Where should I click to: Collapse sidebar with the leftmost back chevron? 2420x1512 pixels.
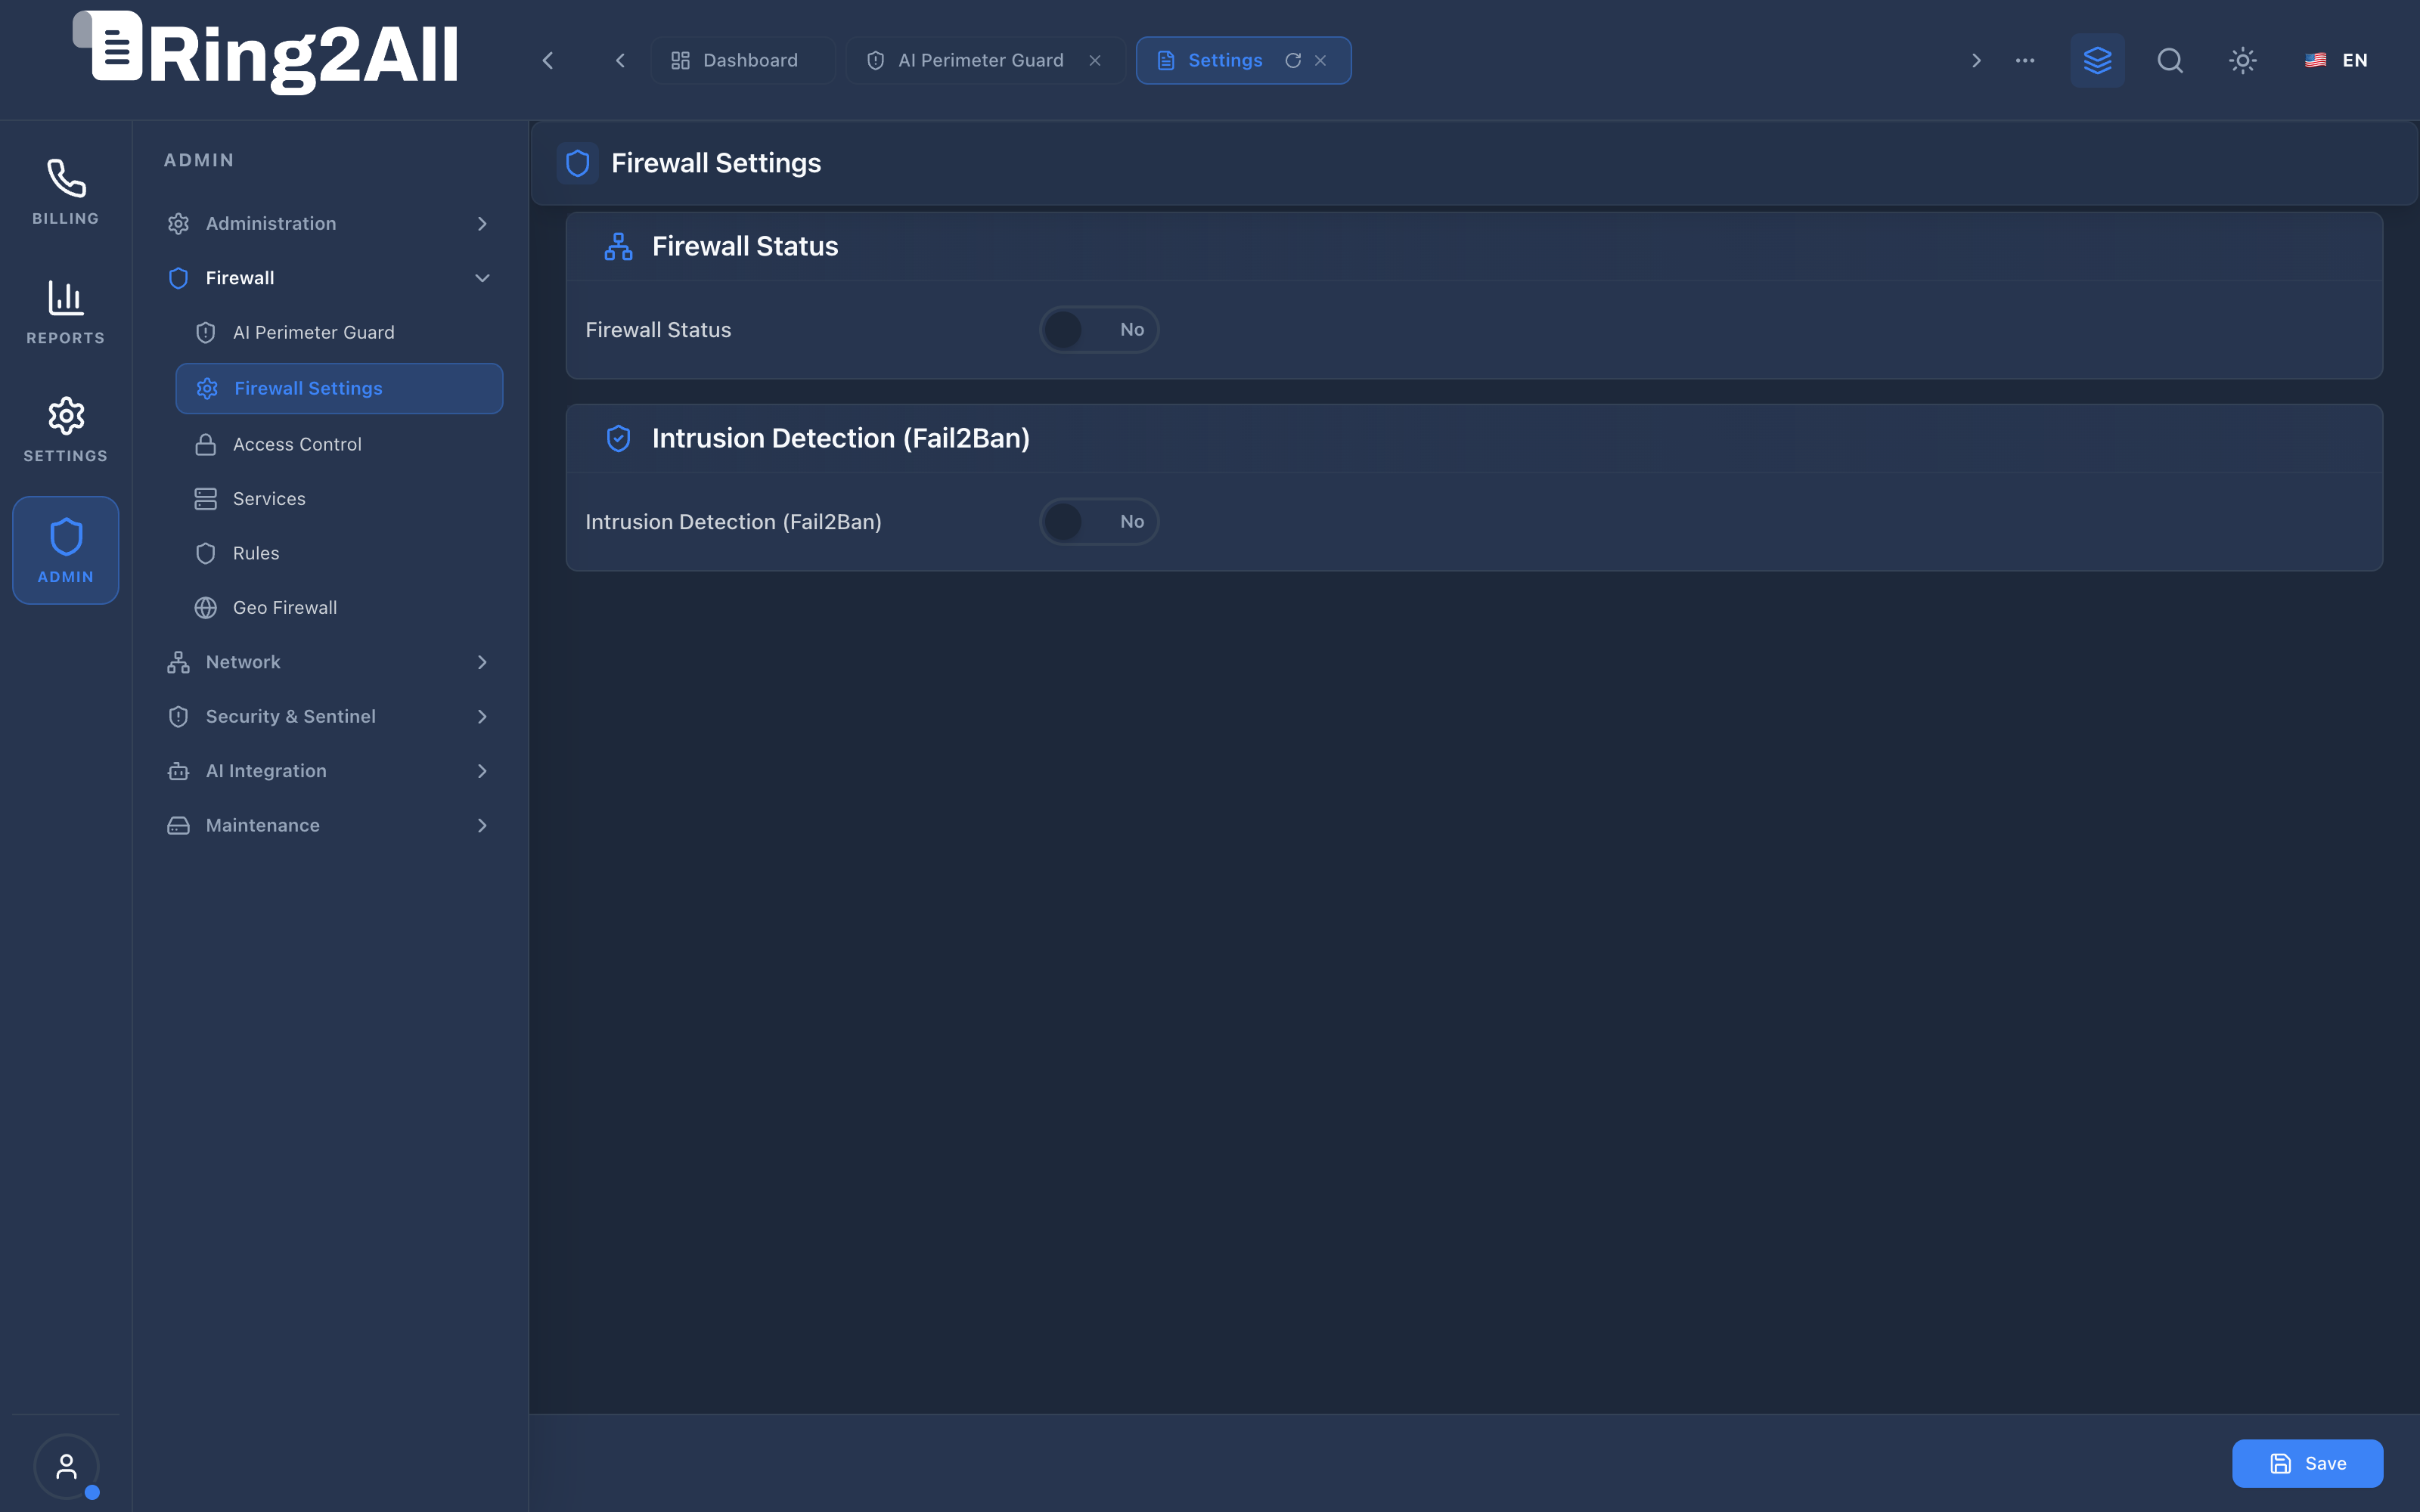[548, 60]
